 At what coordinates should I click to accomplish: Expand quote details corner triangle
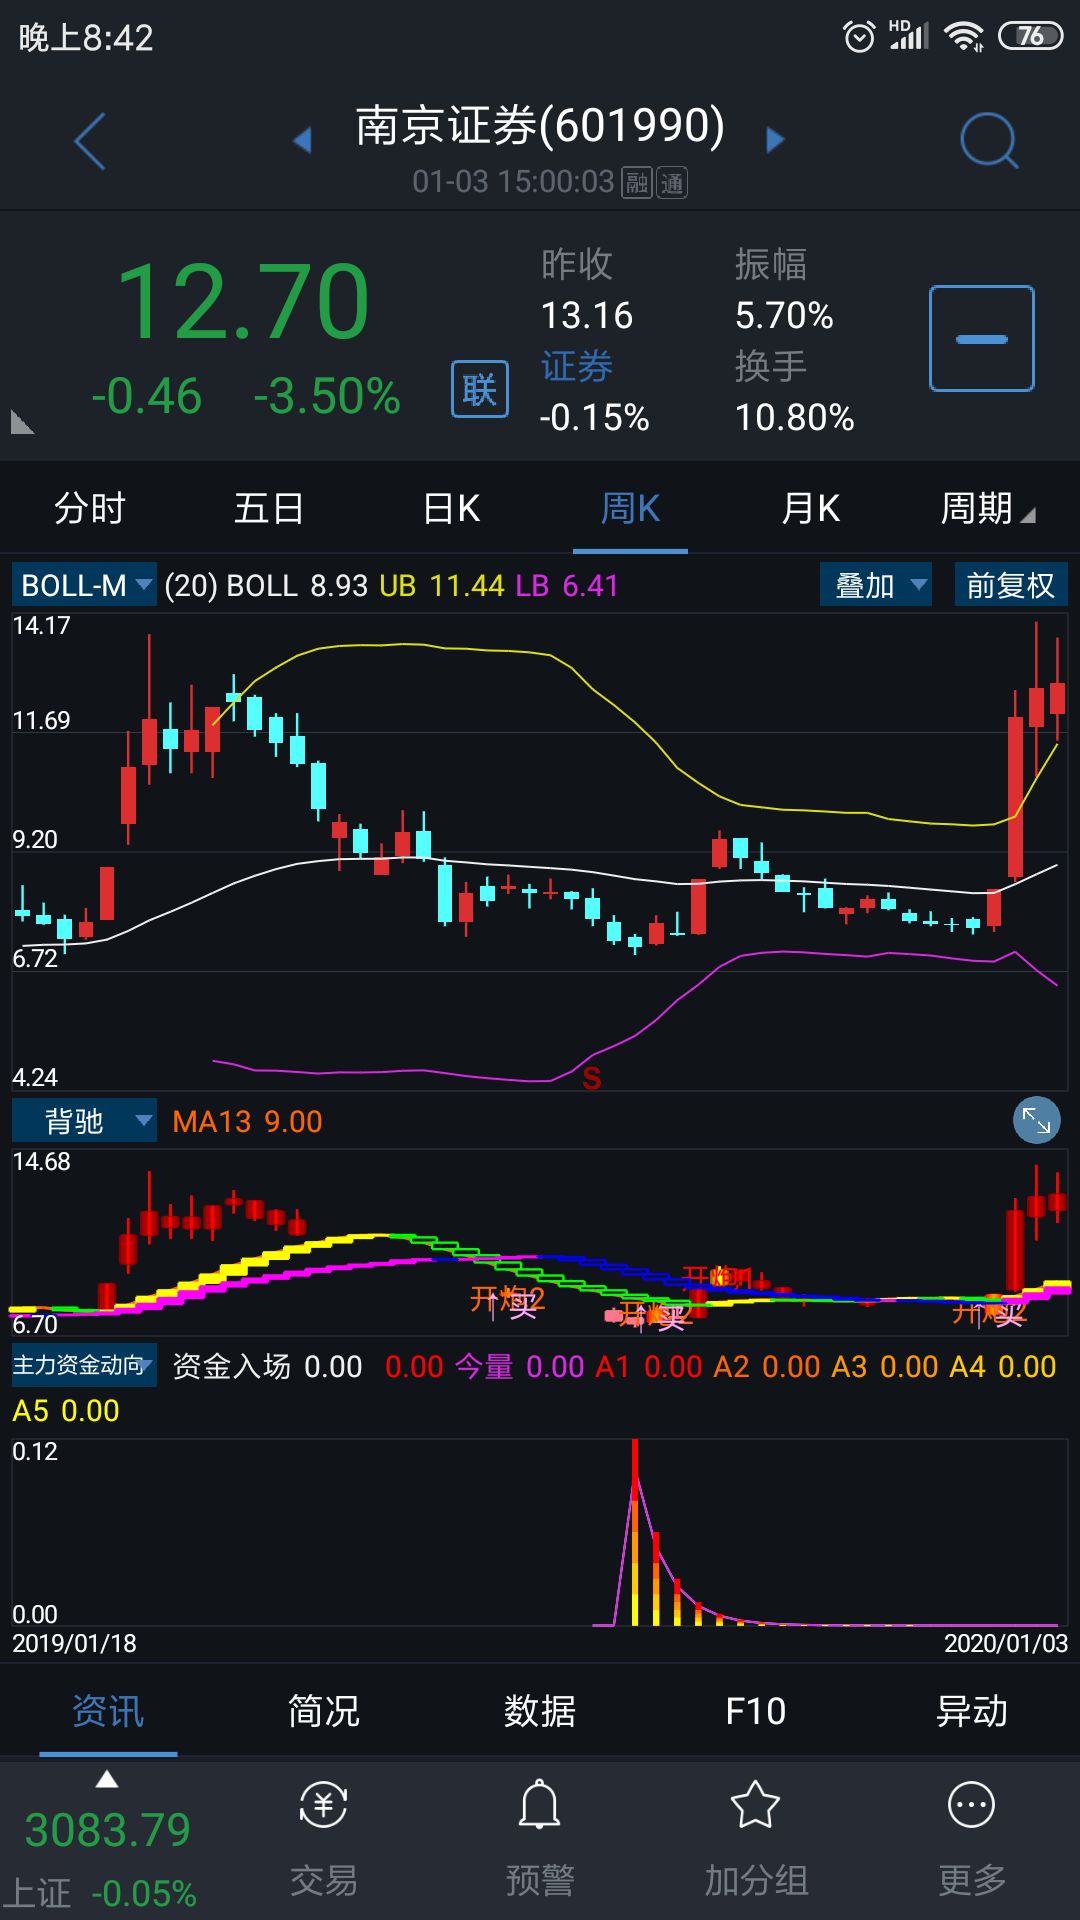tap(22, 422)
